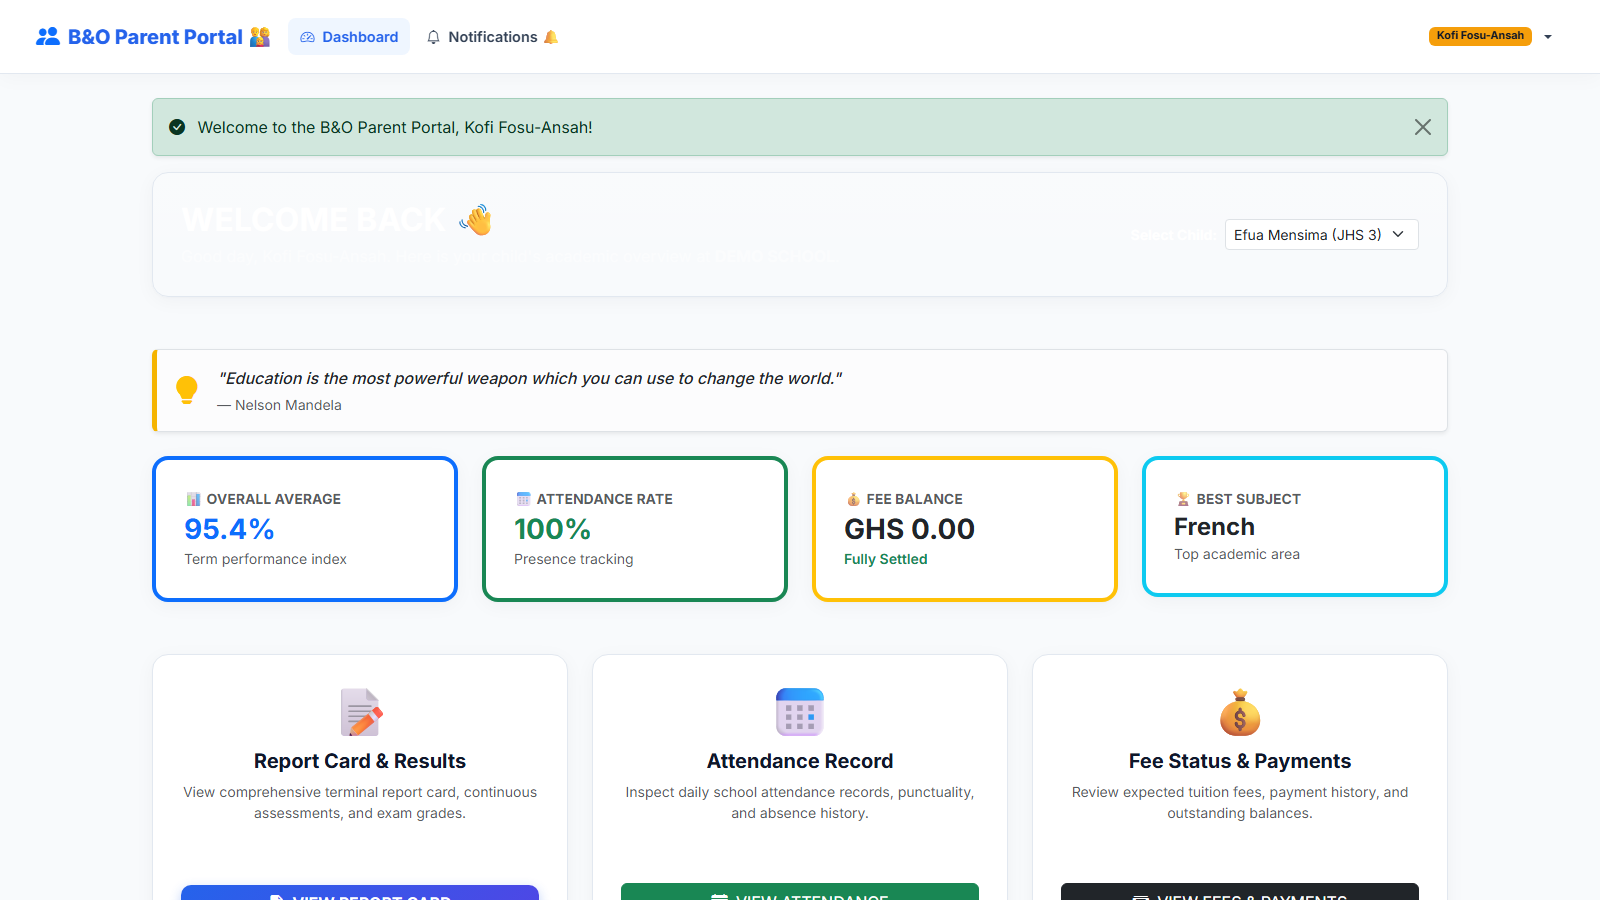Click the Report Card & Results heading
This screenshot has width=1600, height=900.
click(360, 761)
